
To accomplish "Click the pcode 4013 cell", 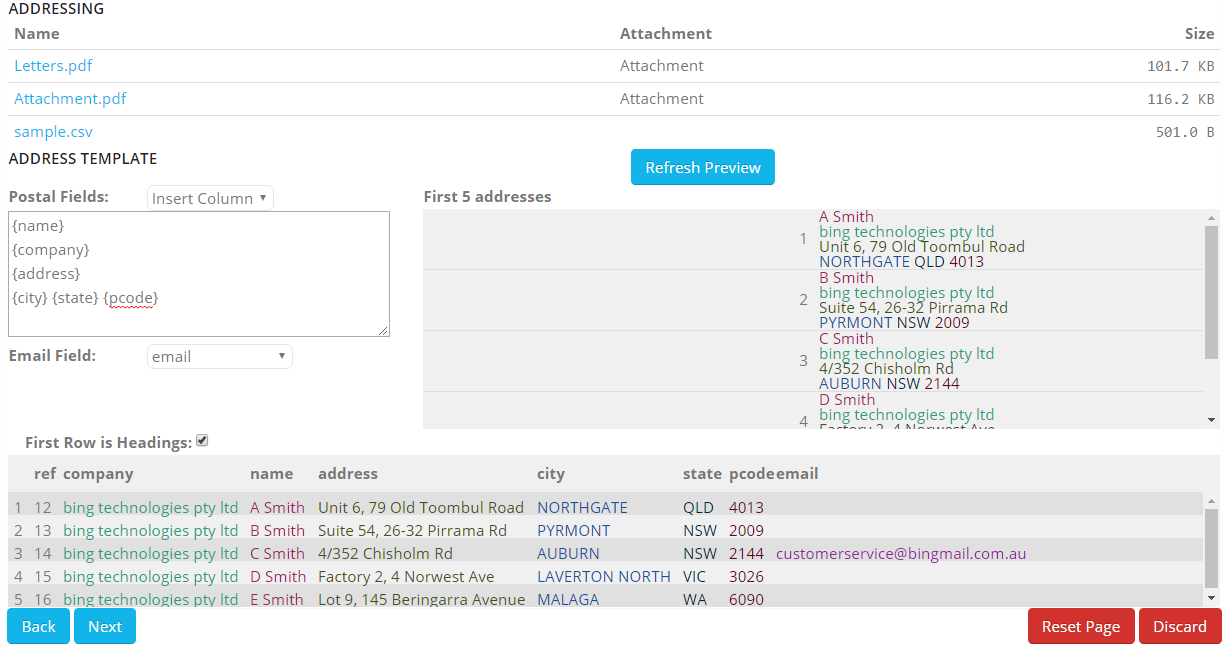I will pyautogui.click(x=746, y=508).
